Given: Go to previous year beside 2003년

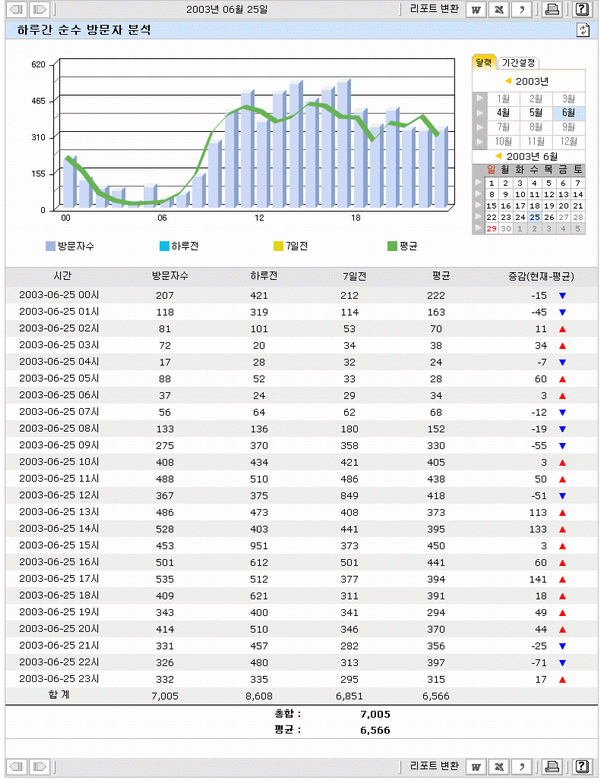Looking at the screenshot, I should (x=508, y=81).
